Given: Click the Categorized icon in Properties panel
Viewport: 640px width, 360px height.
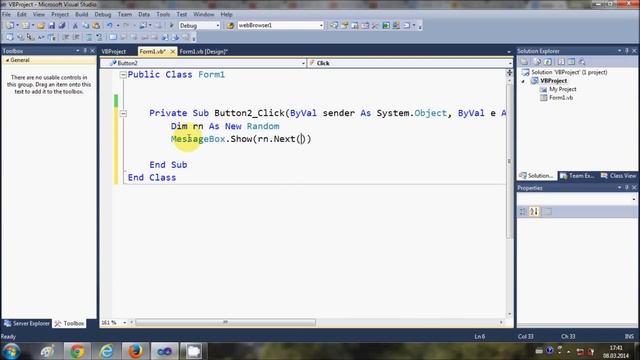Looking at the screenshot, I should [x=523, y=211].
